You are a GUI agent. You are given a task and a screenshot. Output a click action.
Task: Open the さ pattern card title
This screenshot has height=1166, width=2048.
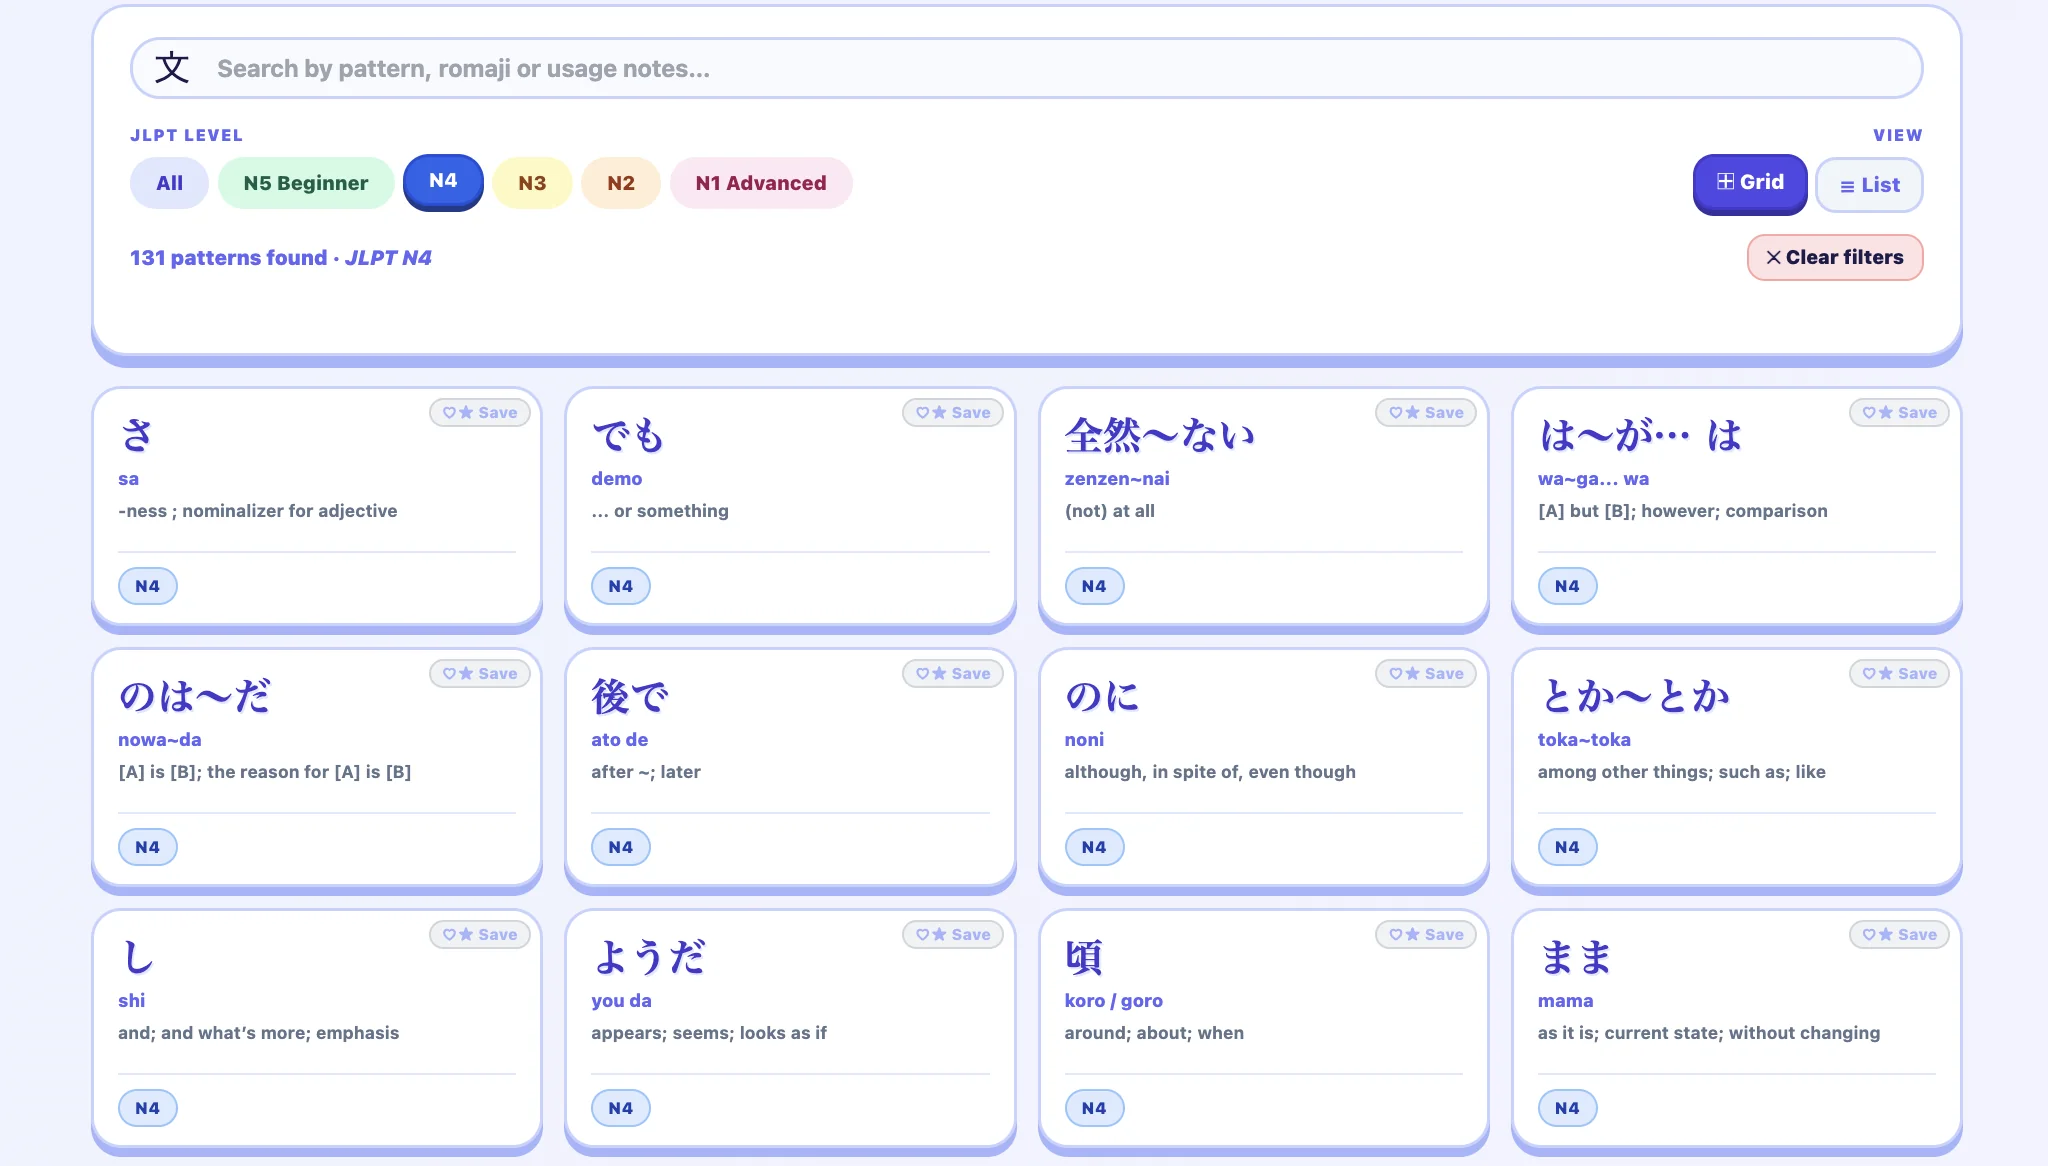pyautogui.click(x=137, y=436)
